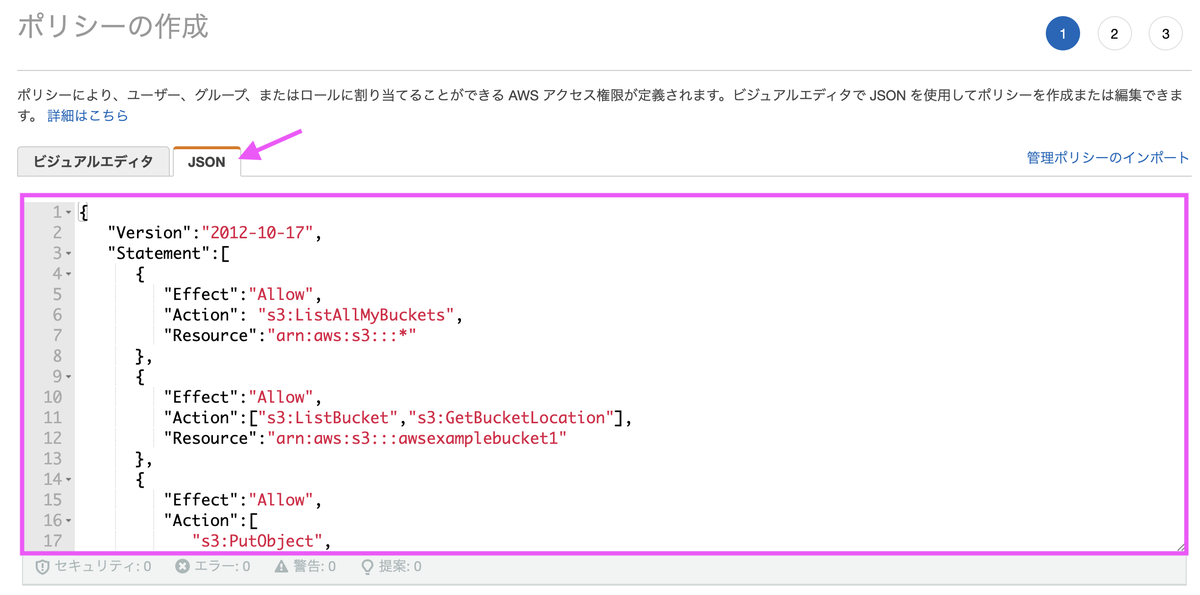
Task: Click the warning triangle icon in status bar
Action: [x=282, y=566]
